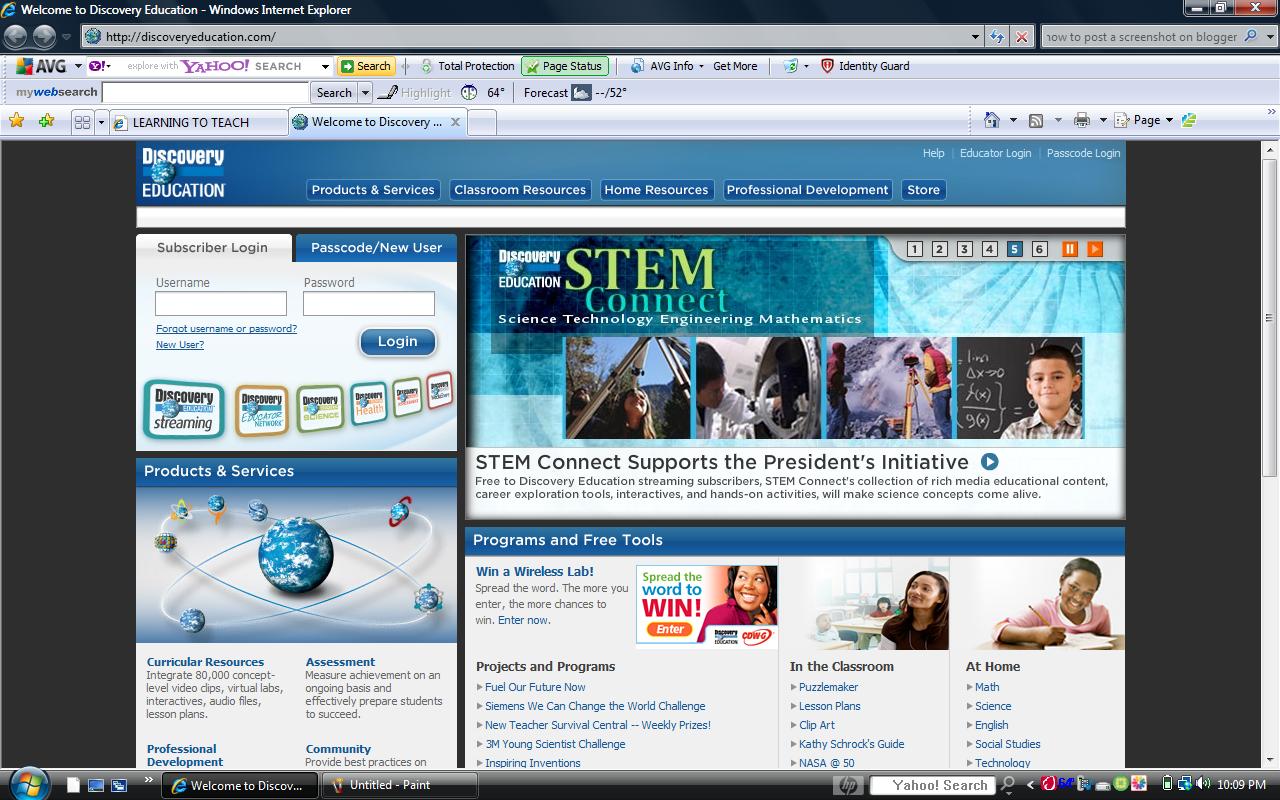Expand the Print dropdown arrow

[x=1103, y=120]
